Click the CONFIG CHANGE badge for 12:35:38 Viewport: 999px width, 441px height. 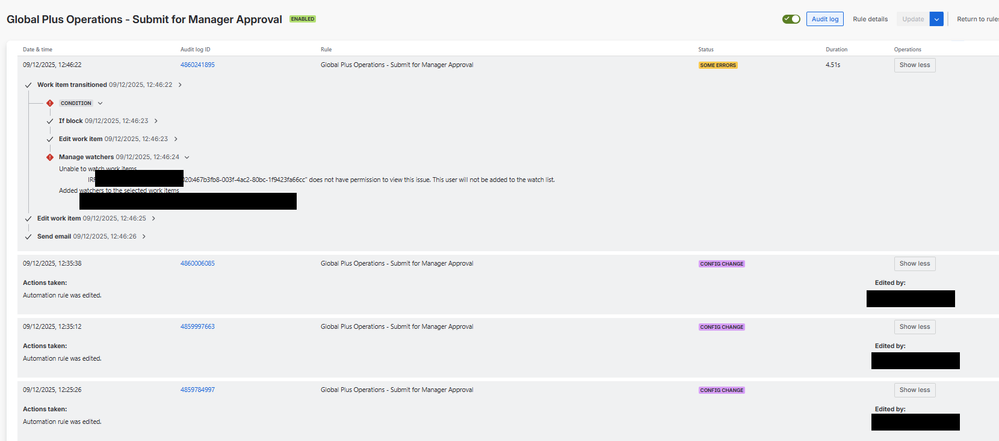coord(722,263)
